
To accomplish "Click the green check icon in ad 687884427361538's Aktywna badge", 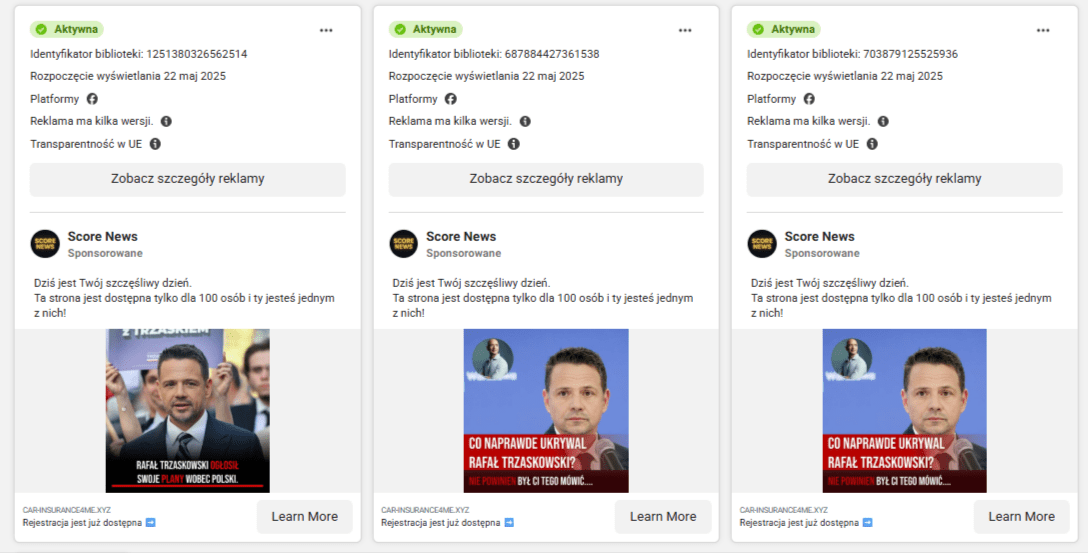I will [x=400, y=29].
